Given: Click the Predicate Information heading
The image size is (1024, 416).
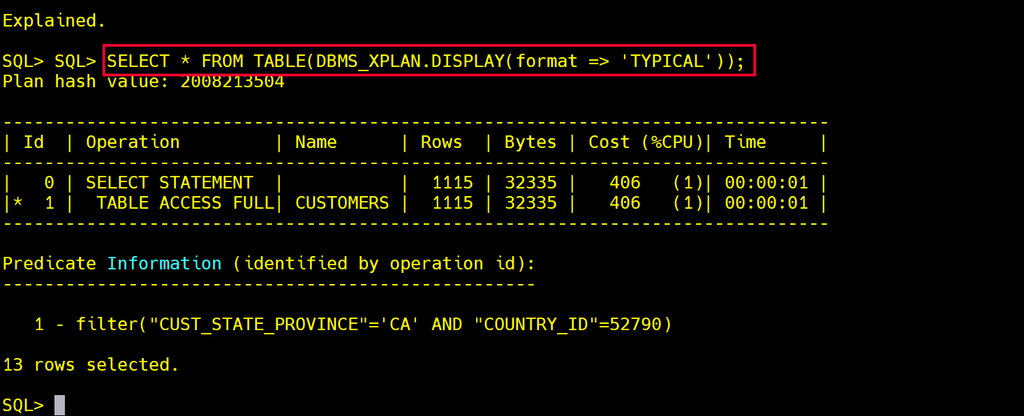Looking at the screenshot, I should (268, 264).
